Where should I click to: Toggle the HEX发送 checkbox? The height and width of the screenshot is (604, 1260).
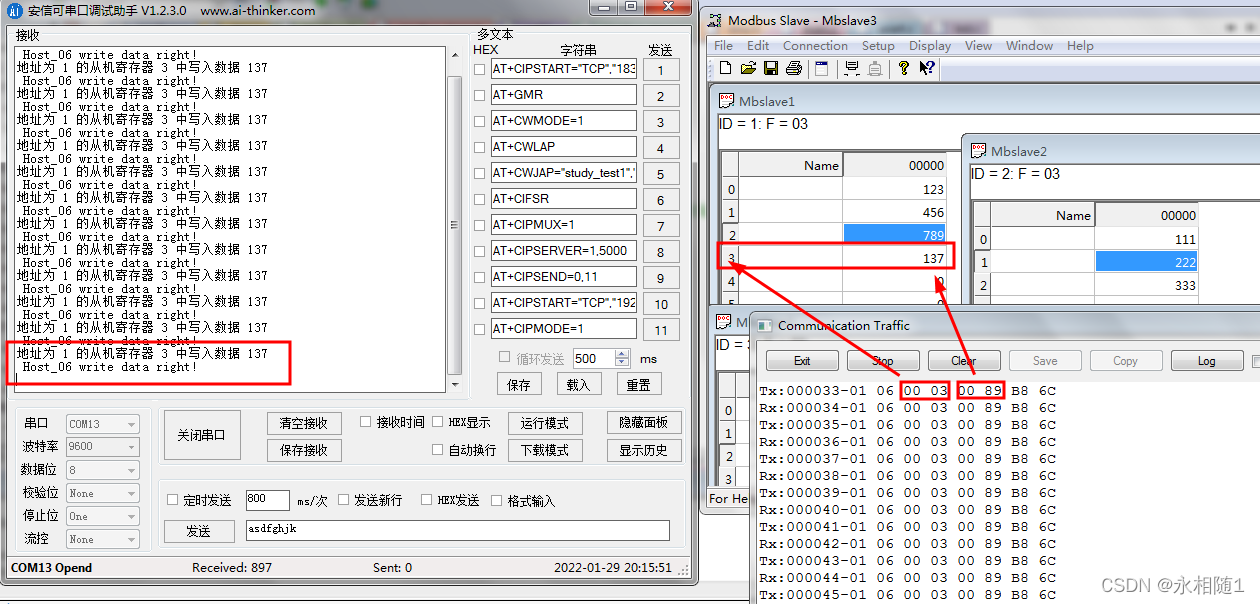(427, 500)
